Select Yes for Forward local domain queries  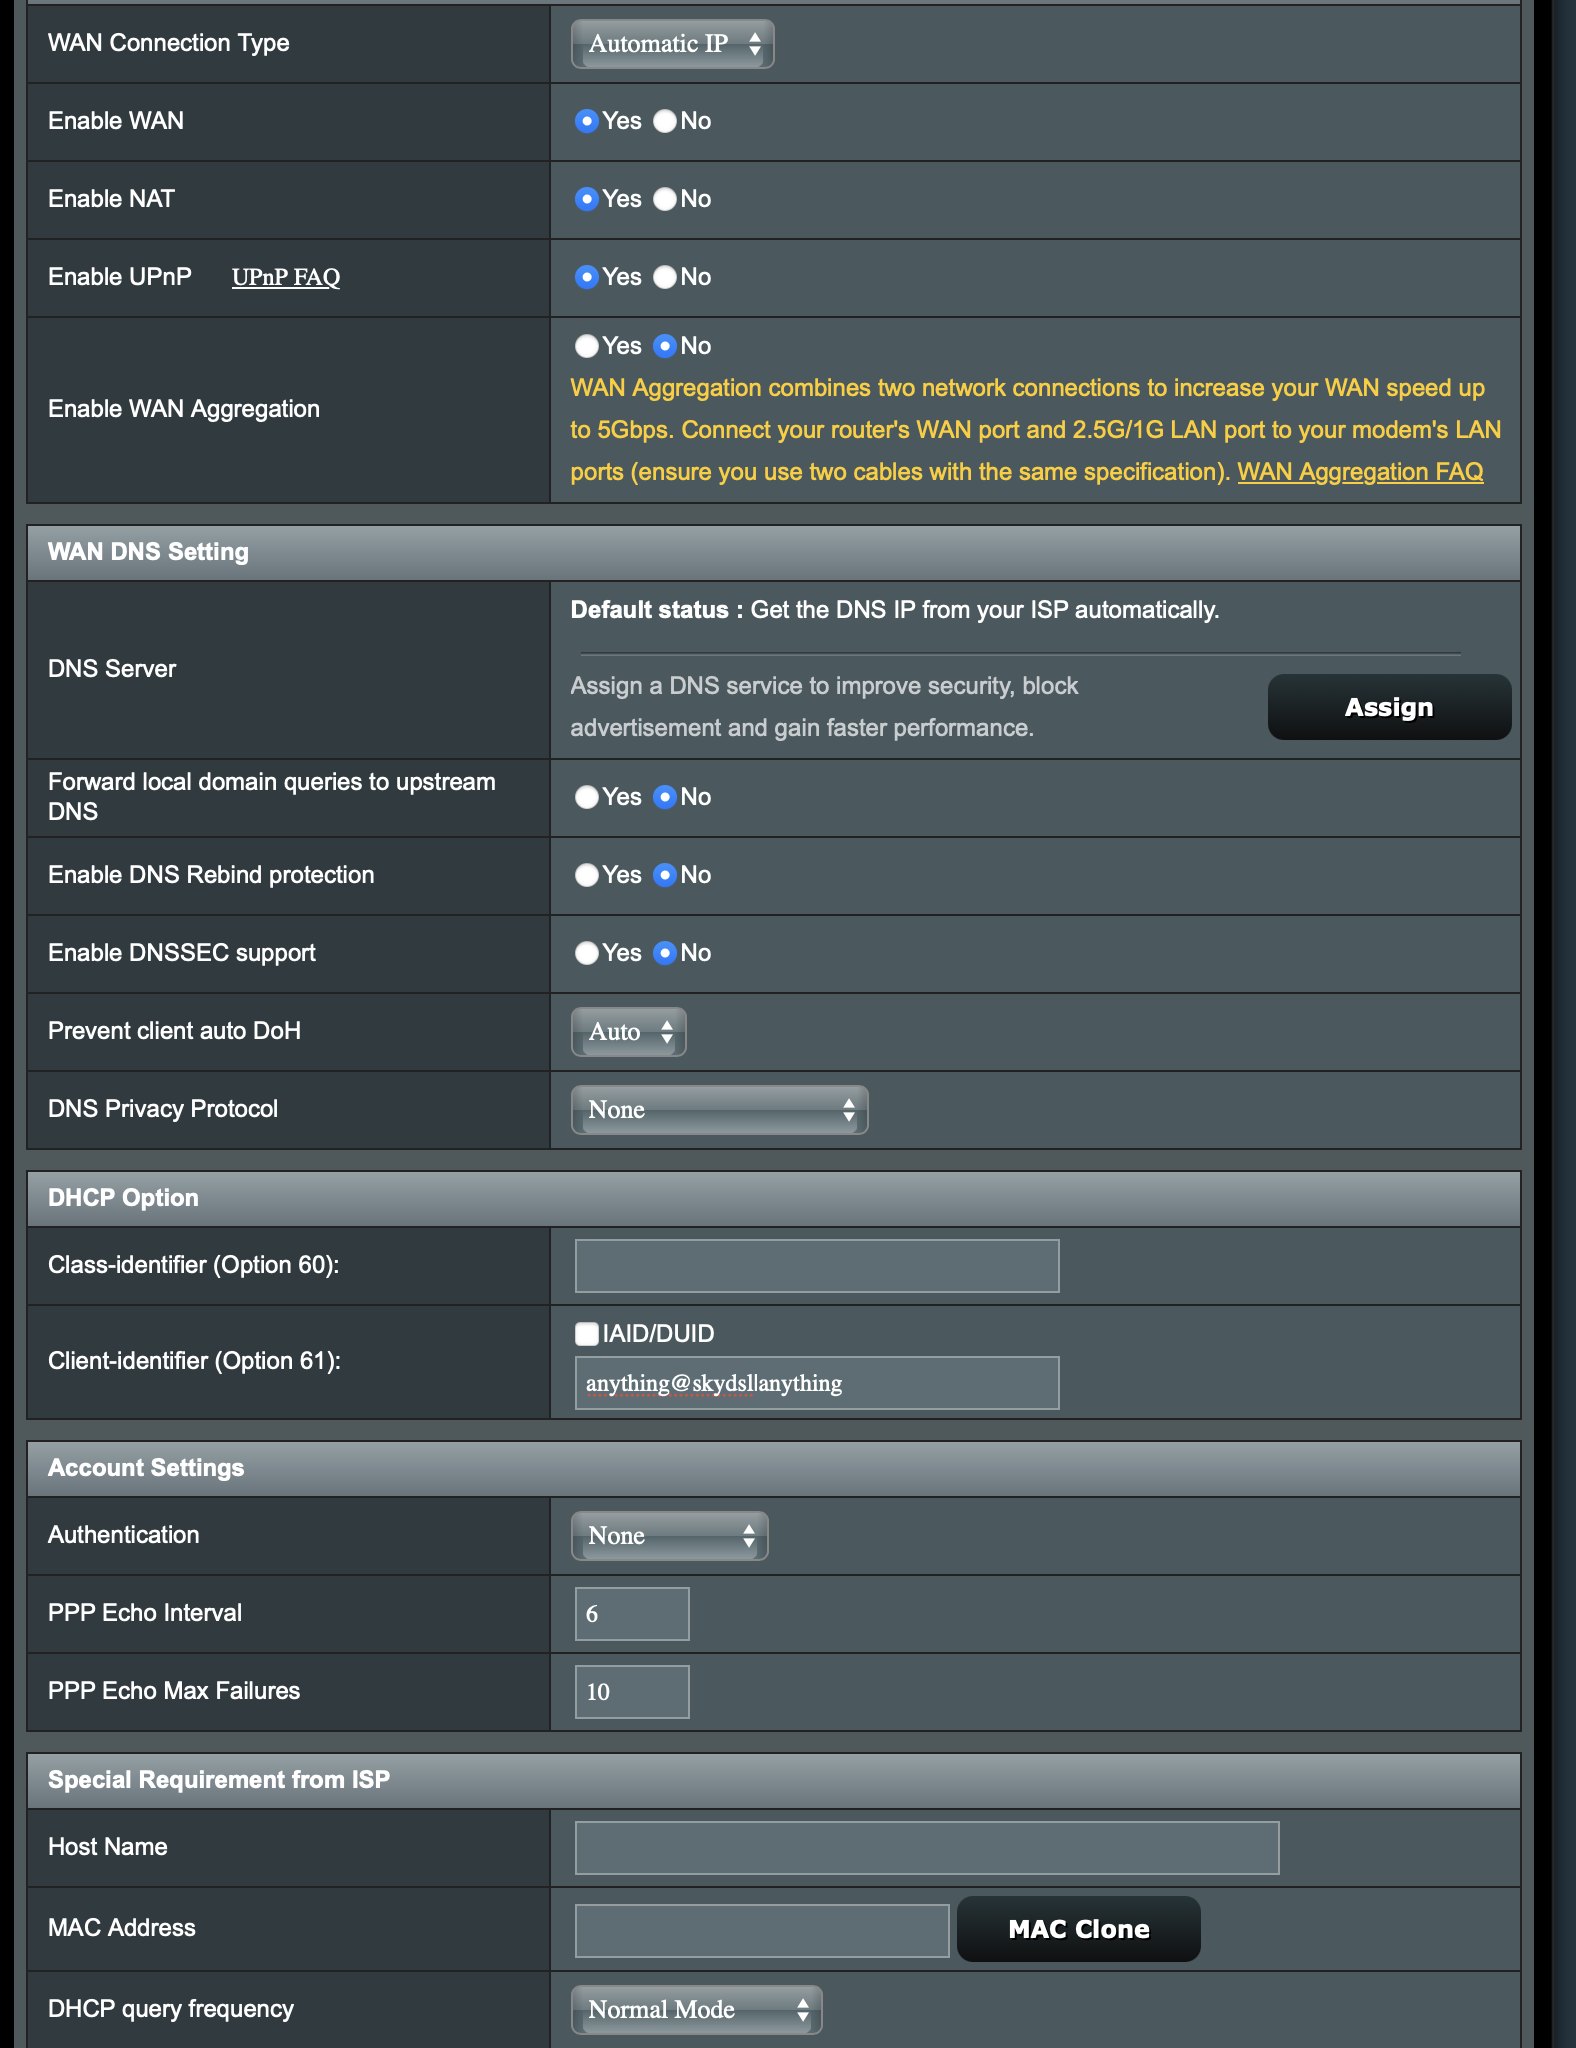[x=587, y=797]
